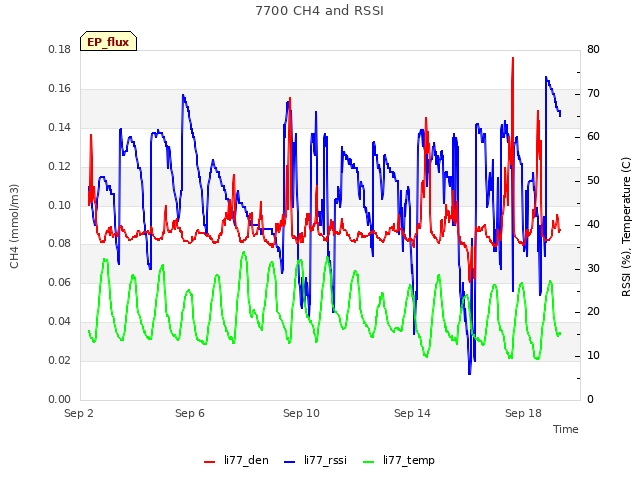640x480 pixels.
Task: Click the 0.06 left axis value
Action: pyautogui.click(x=60, y=282)
